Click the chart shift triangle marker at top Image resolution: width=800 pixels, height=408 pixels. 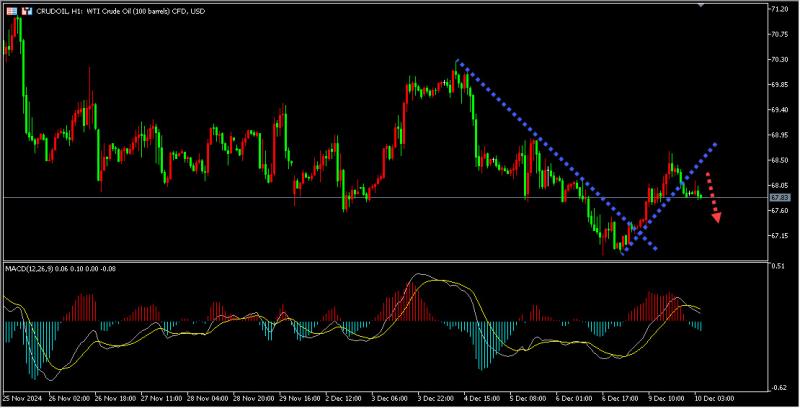tap(701, 5)
